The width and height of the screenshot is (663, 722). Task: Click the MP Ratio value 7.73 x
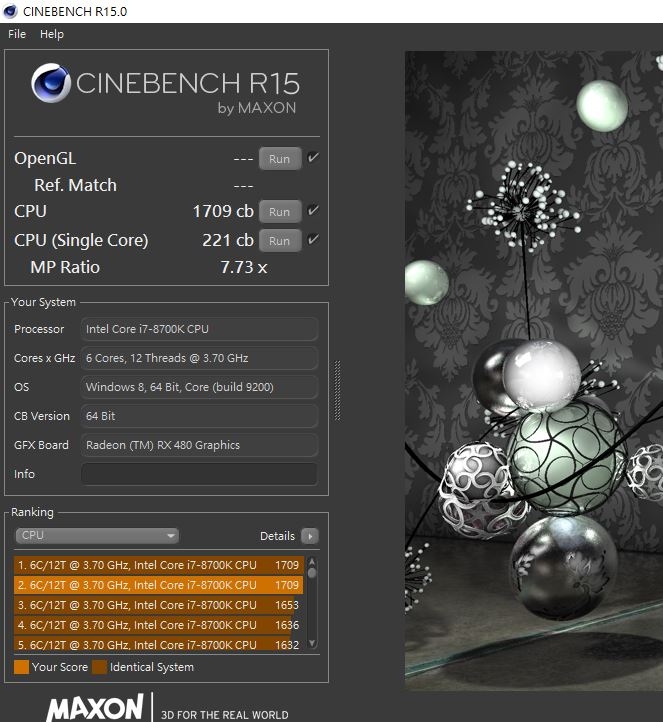244,267
